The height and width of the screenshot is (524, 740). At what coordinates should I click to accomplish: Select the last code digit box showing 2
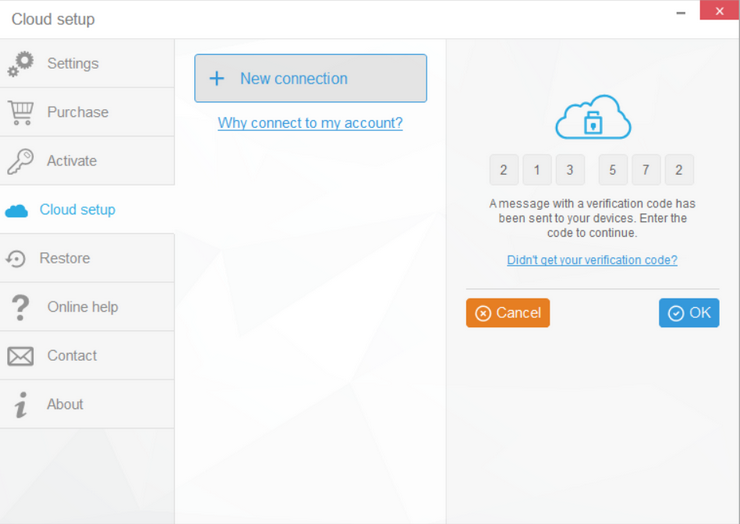tap(679, 170)
